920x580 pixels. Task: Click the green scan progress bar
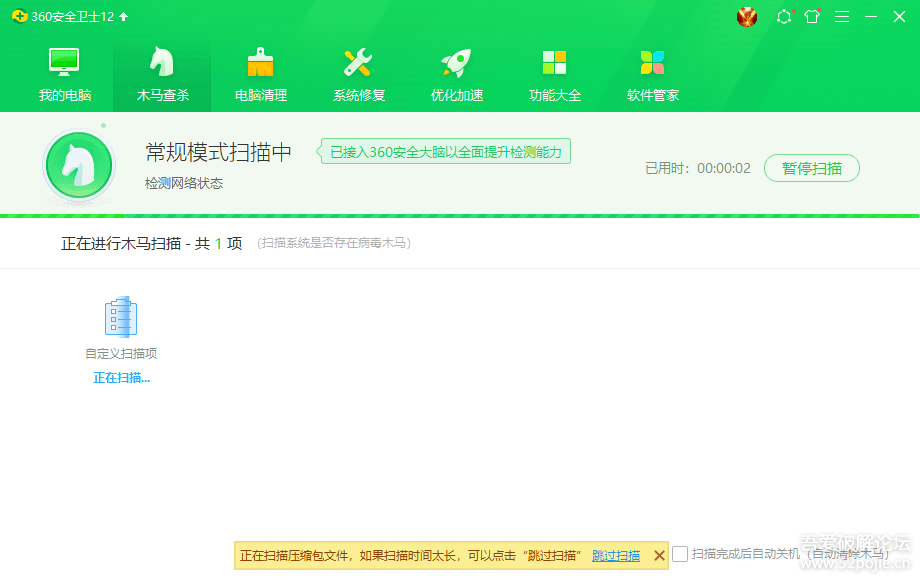[x=460, y=216]
